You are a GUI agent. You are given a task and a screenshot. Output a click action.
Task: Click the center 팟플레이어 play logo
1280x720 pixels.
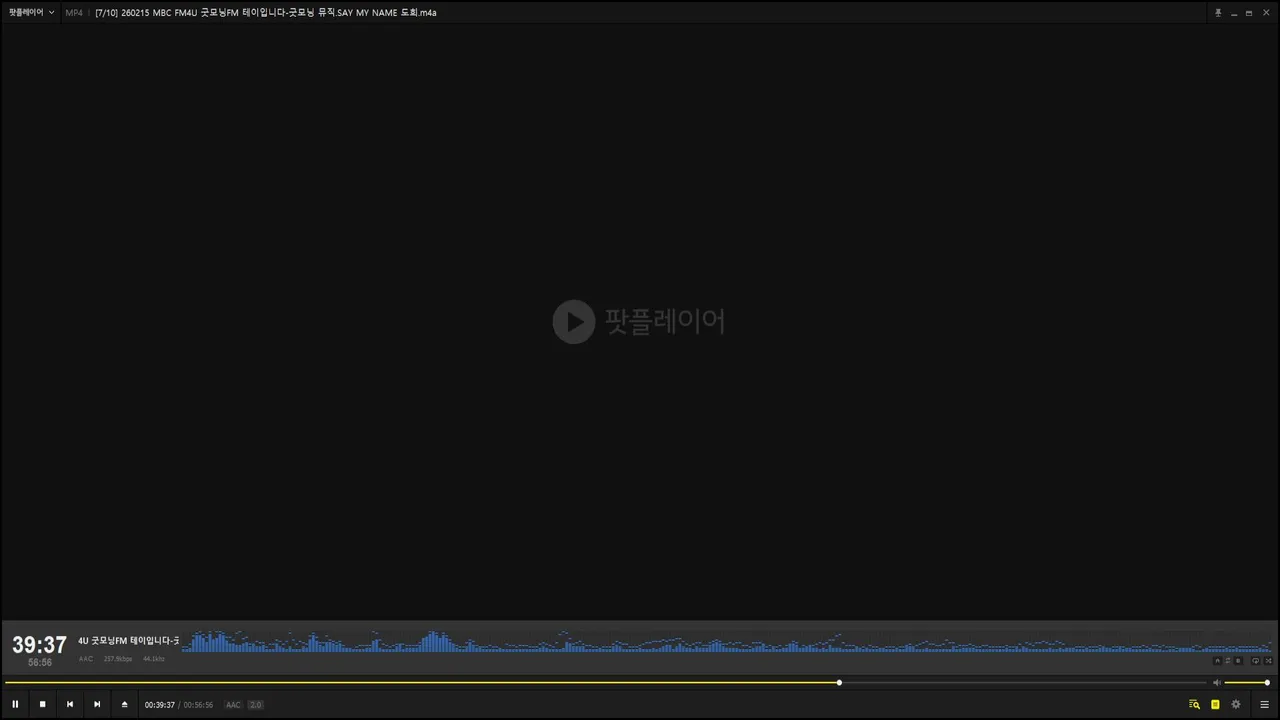tap(639, 321)
